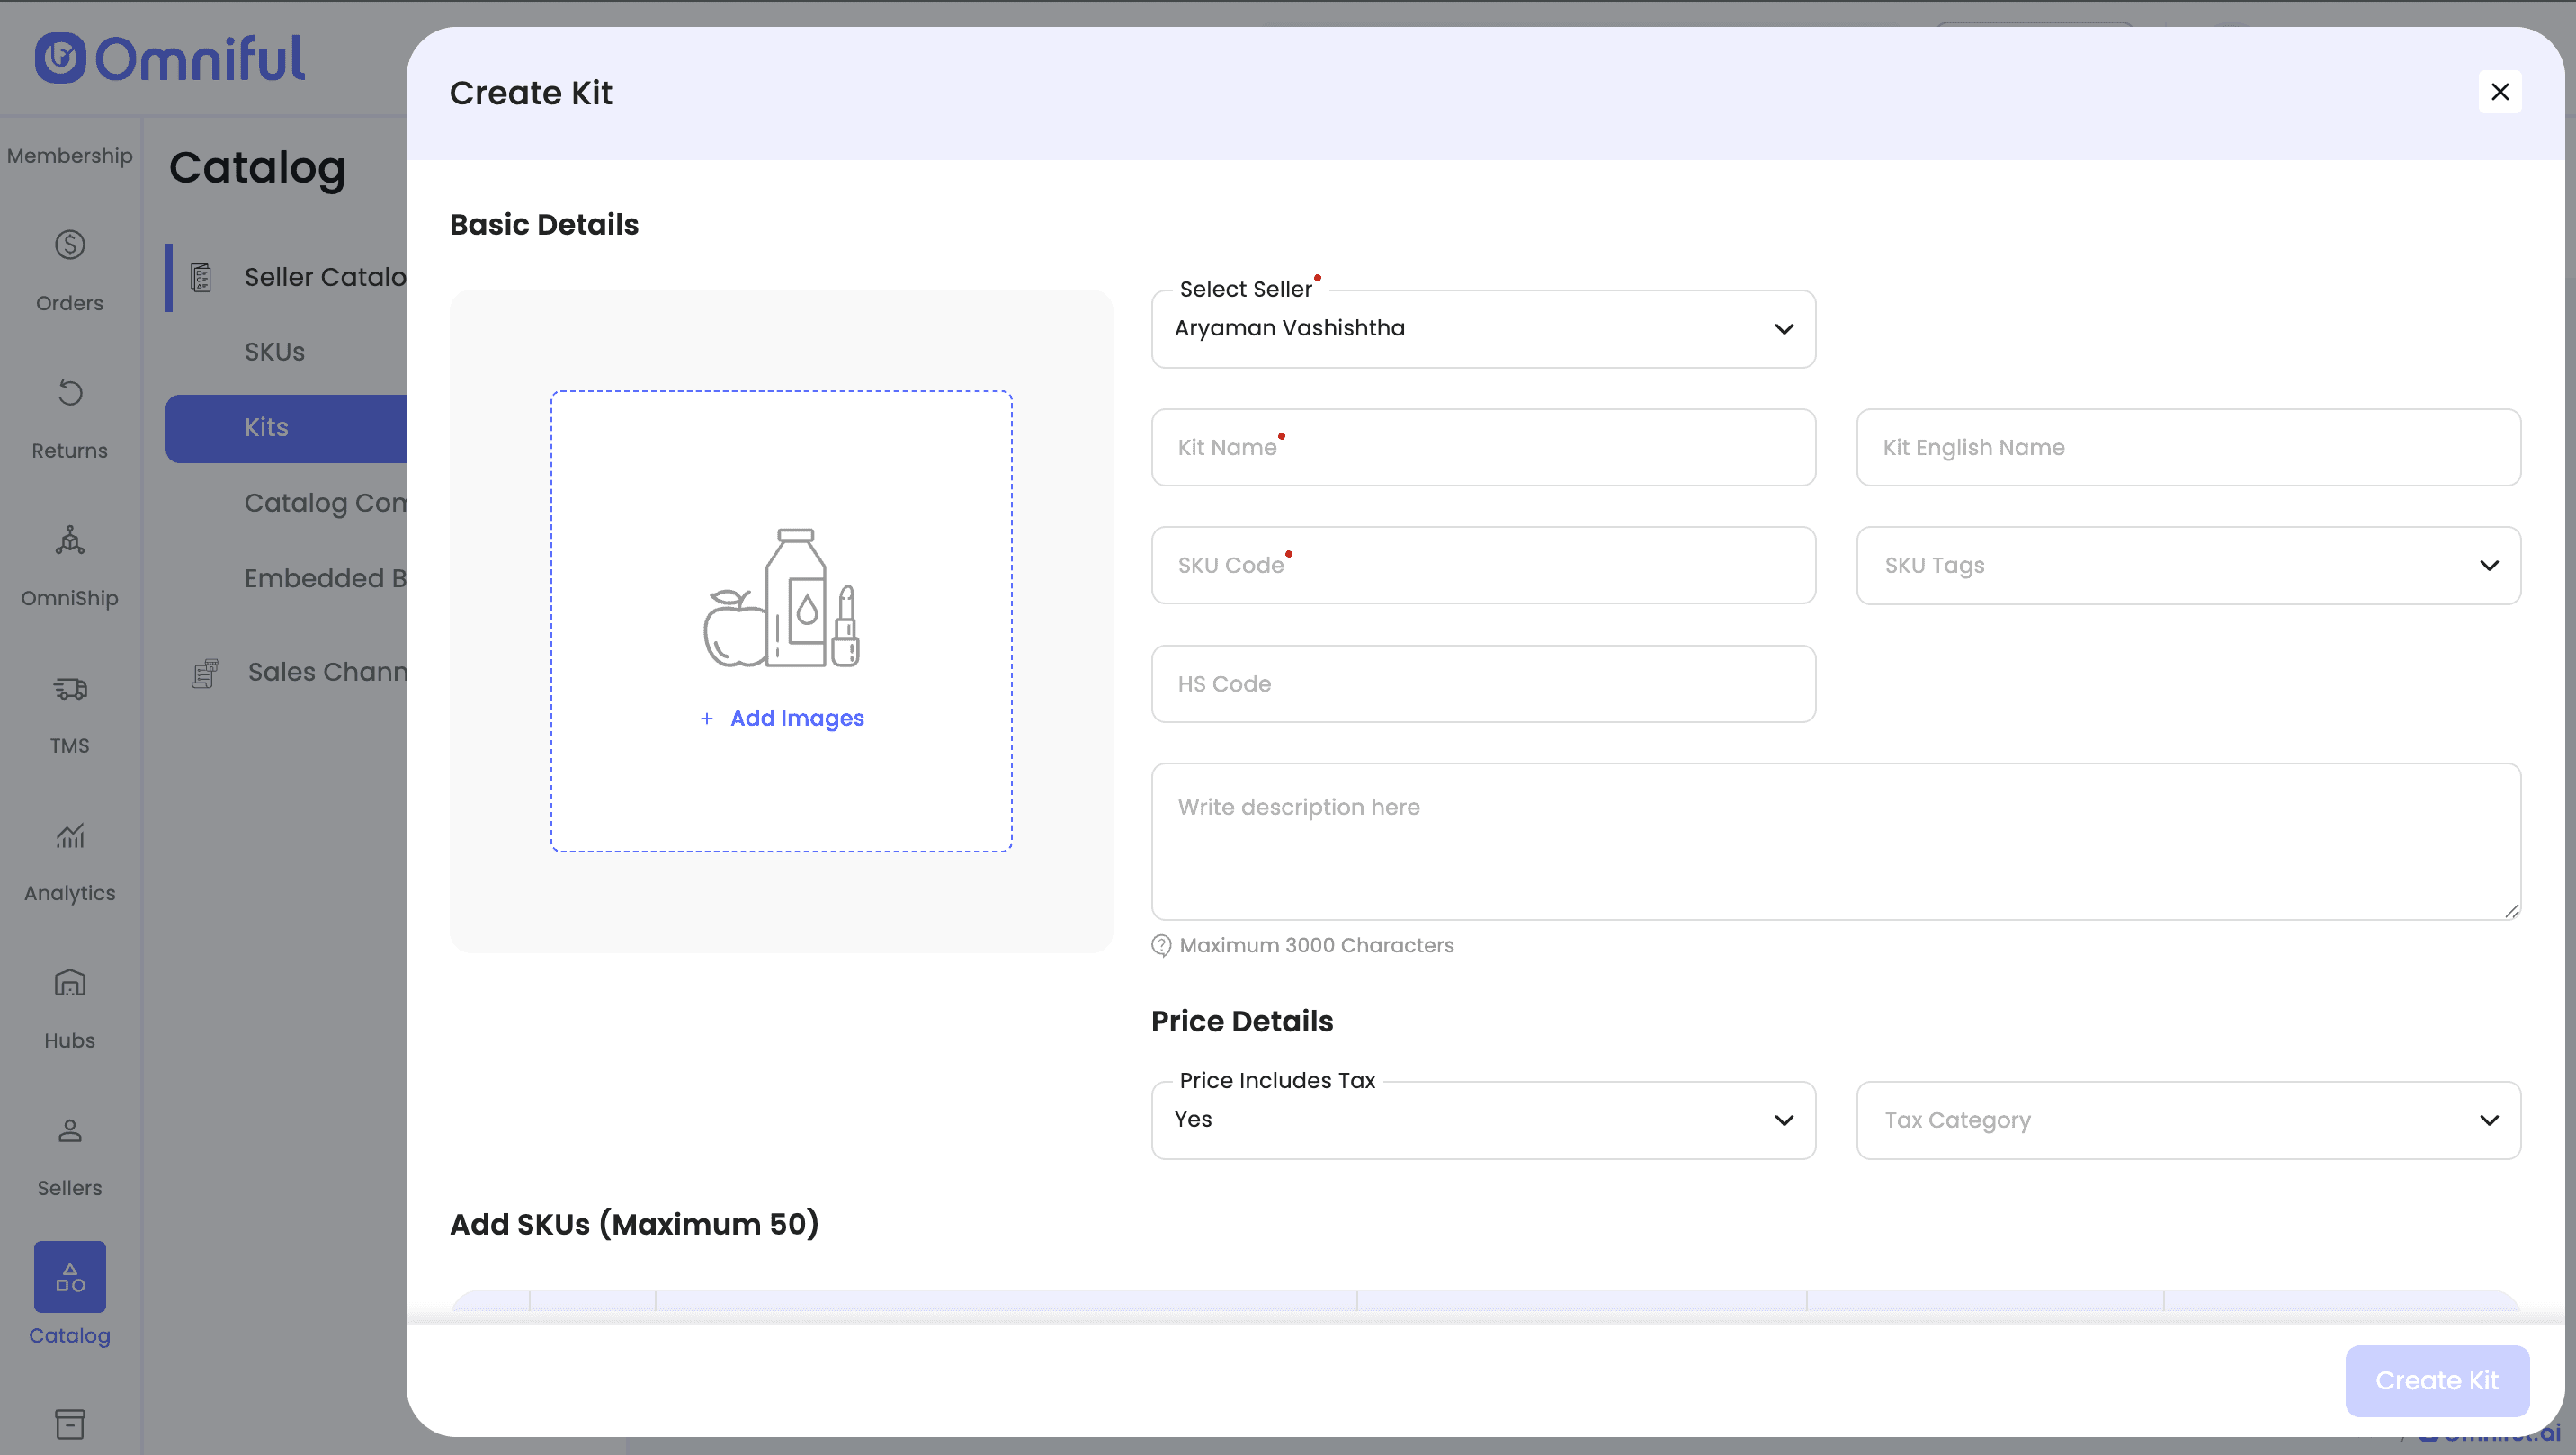Select SKUs in the catalog menu
The height and width of the screenshot is (1455, 2576).
(x=274, y=352)
